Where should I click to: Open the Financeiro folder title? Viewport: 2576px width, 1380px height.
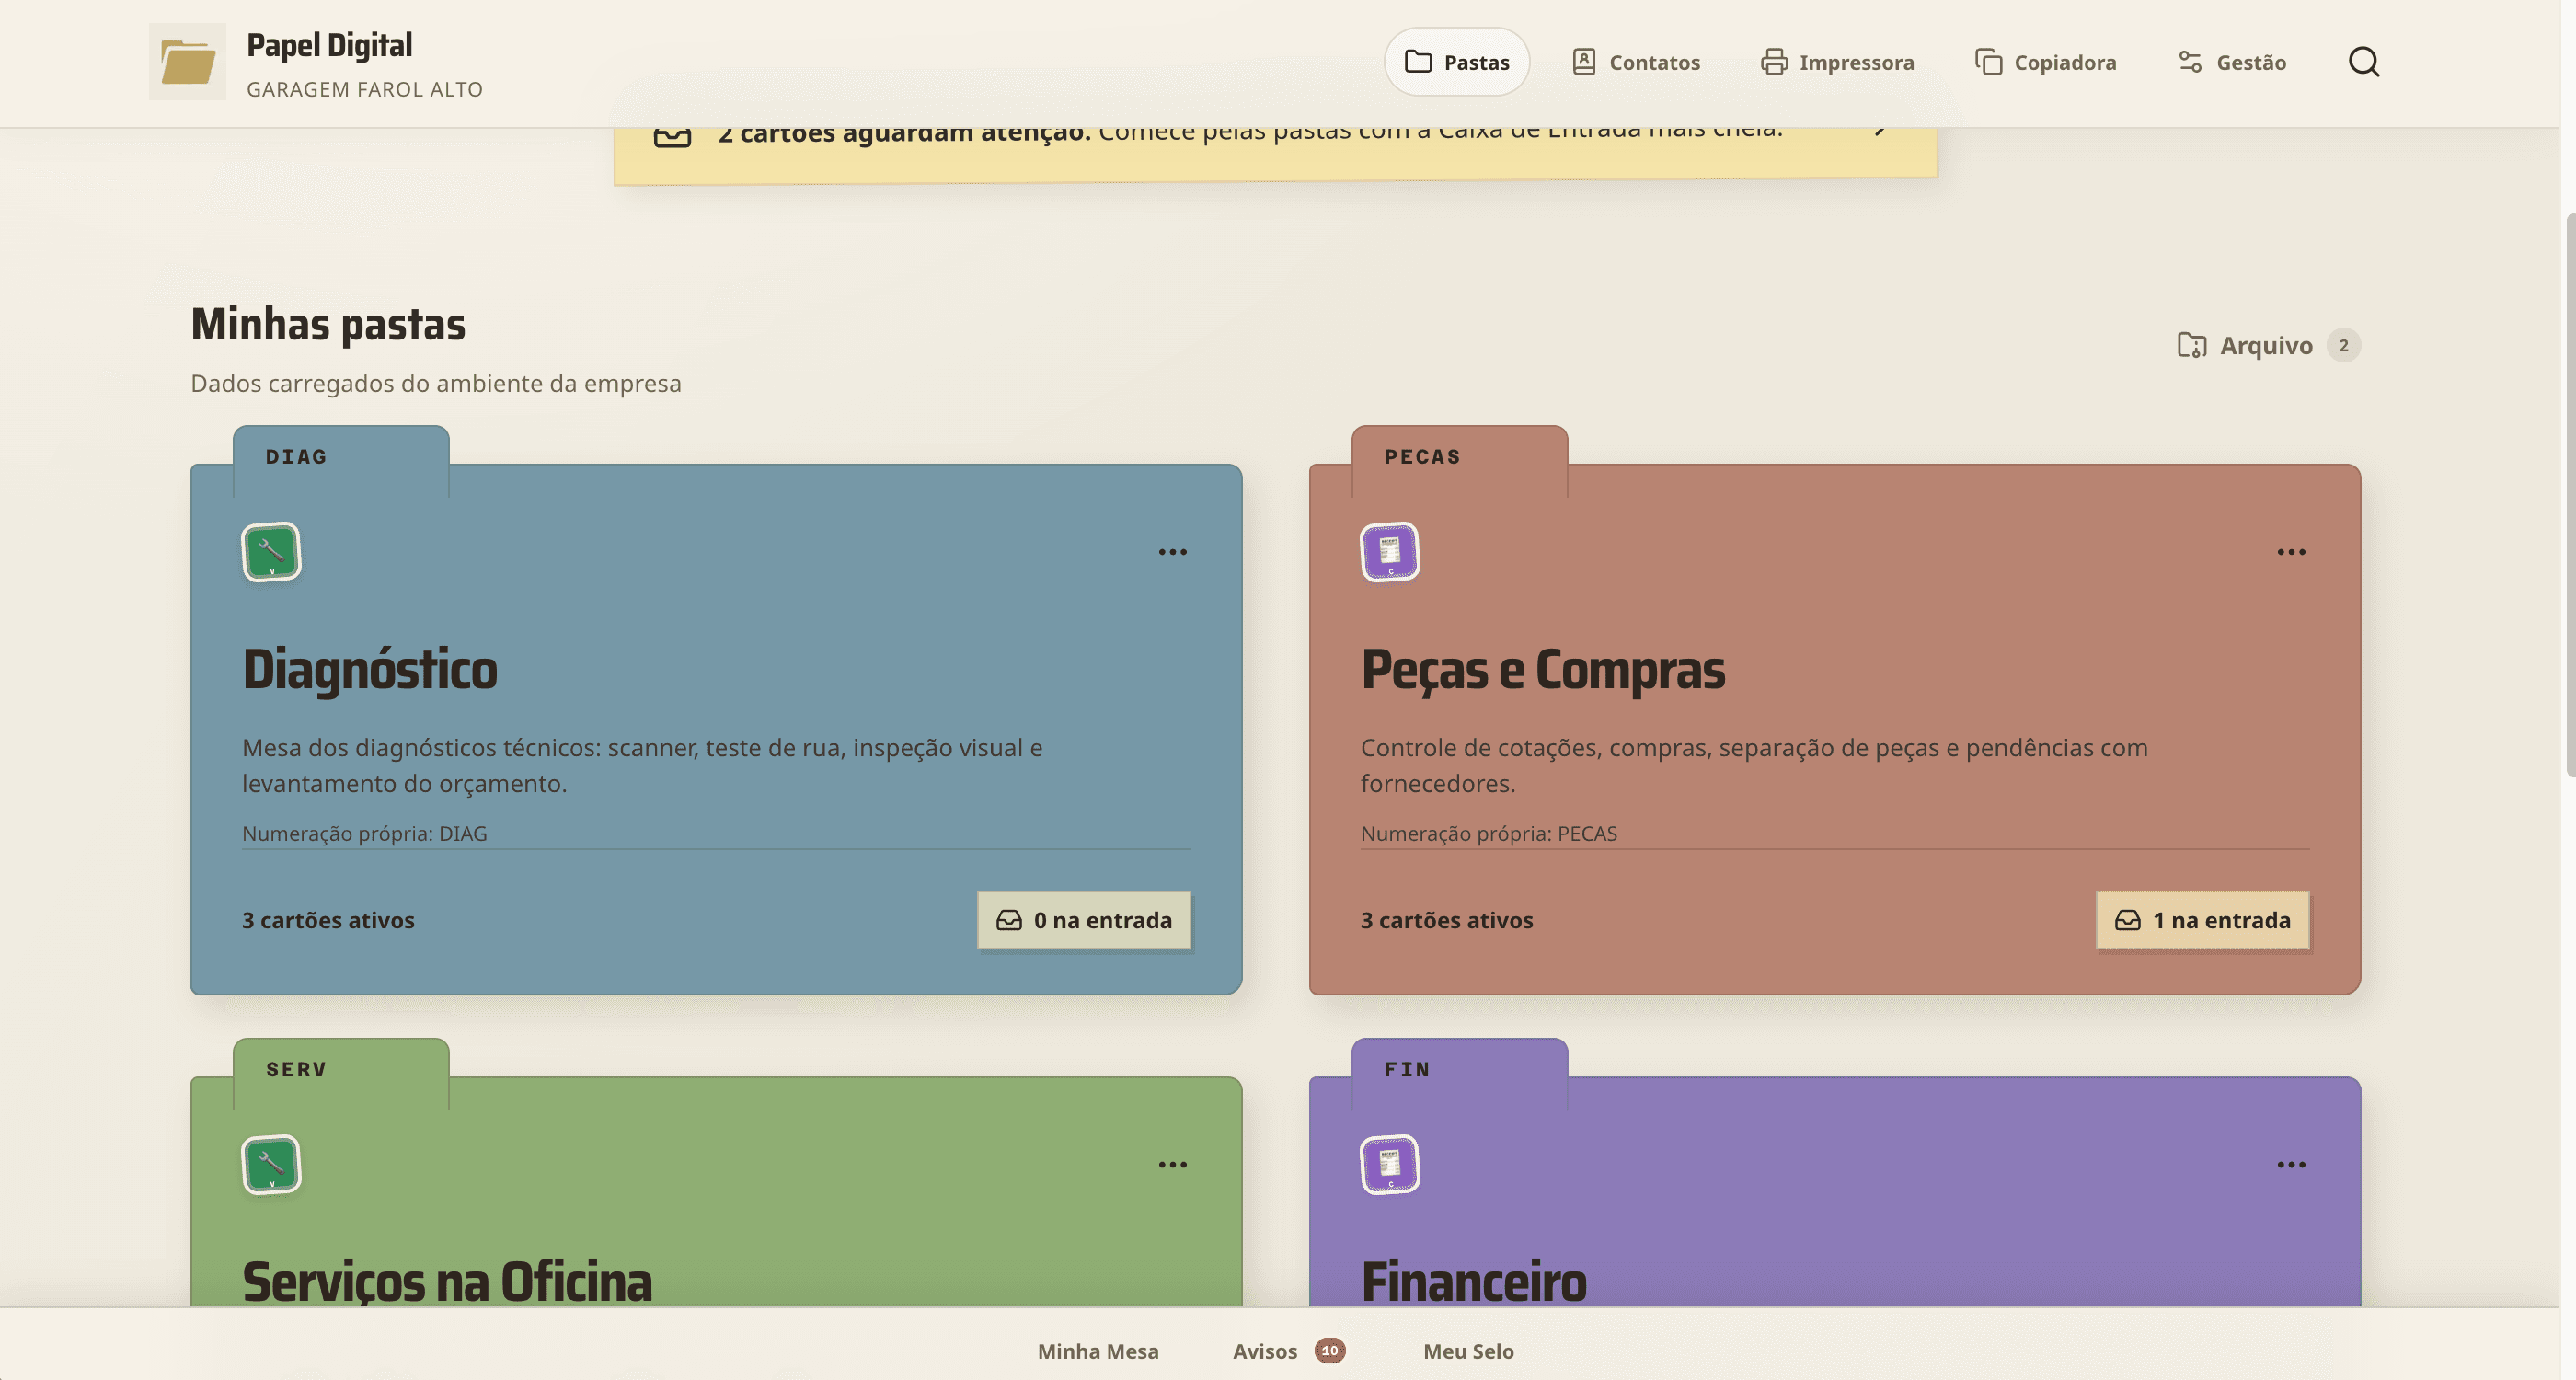coord(1474,1281)
